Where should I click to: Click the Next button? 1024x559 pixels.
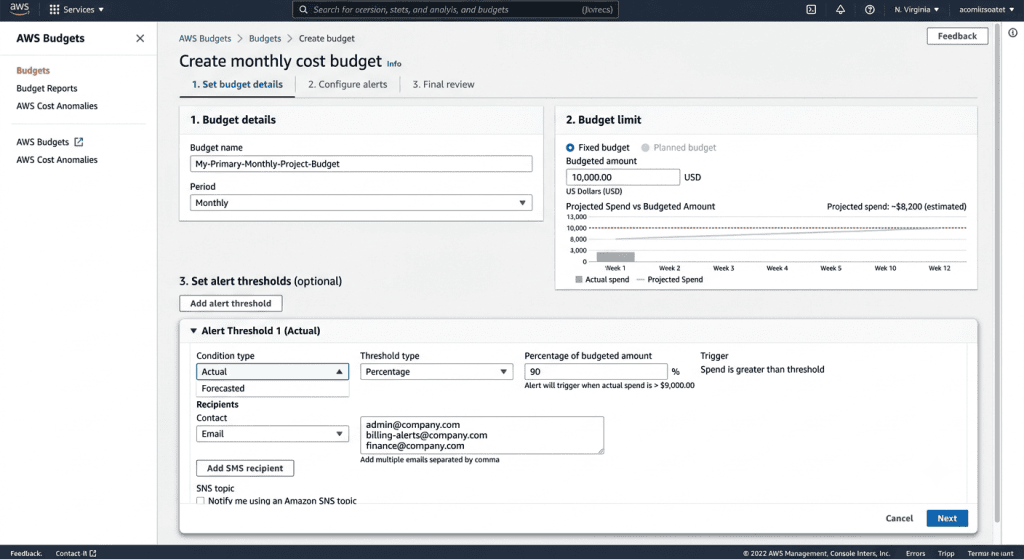click(x=947, y=519)
